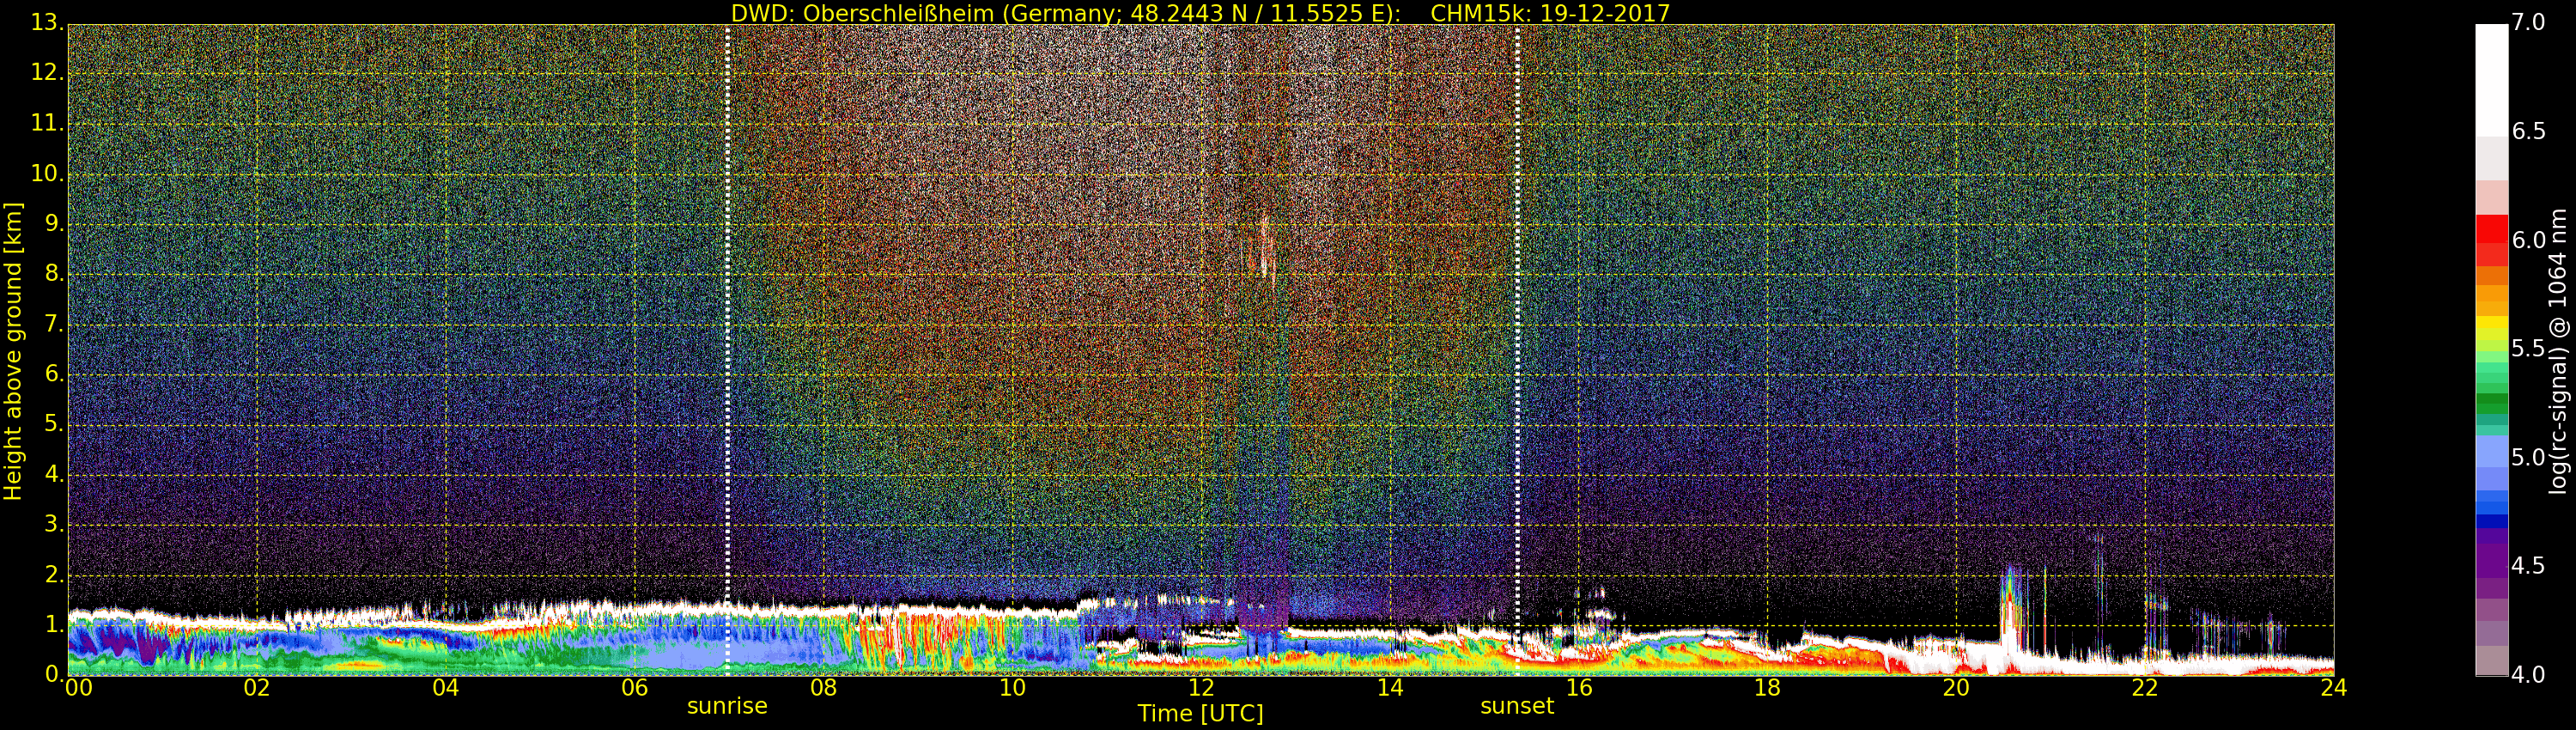Click the "4.5" colorbar scale value

point(2527,566)
